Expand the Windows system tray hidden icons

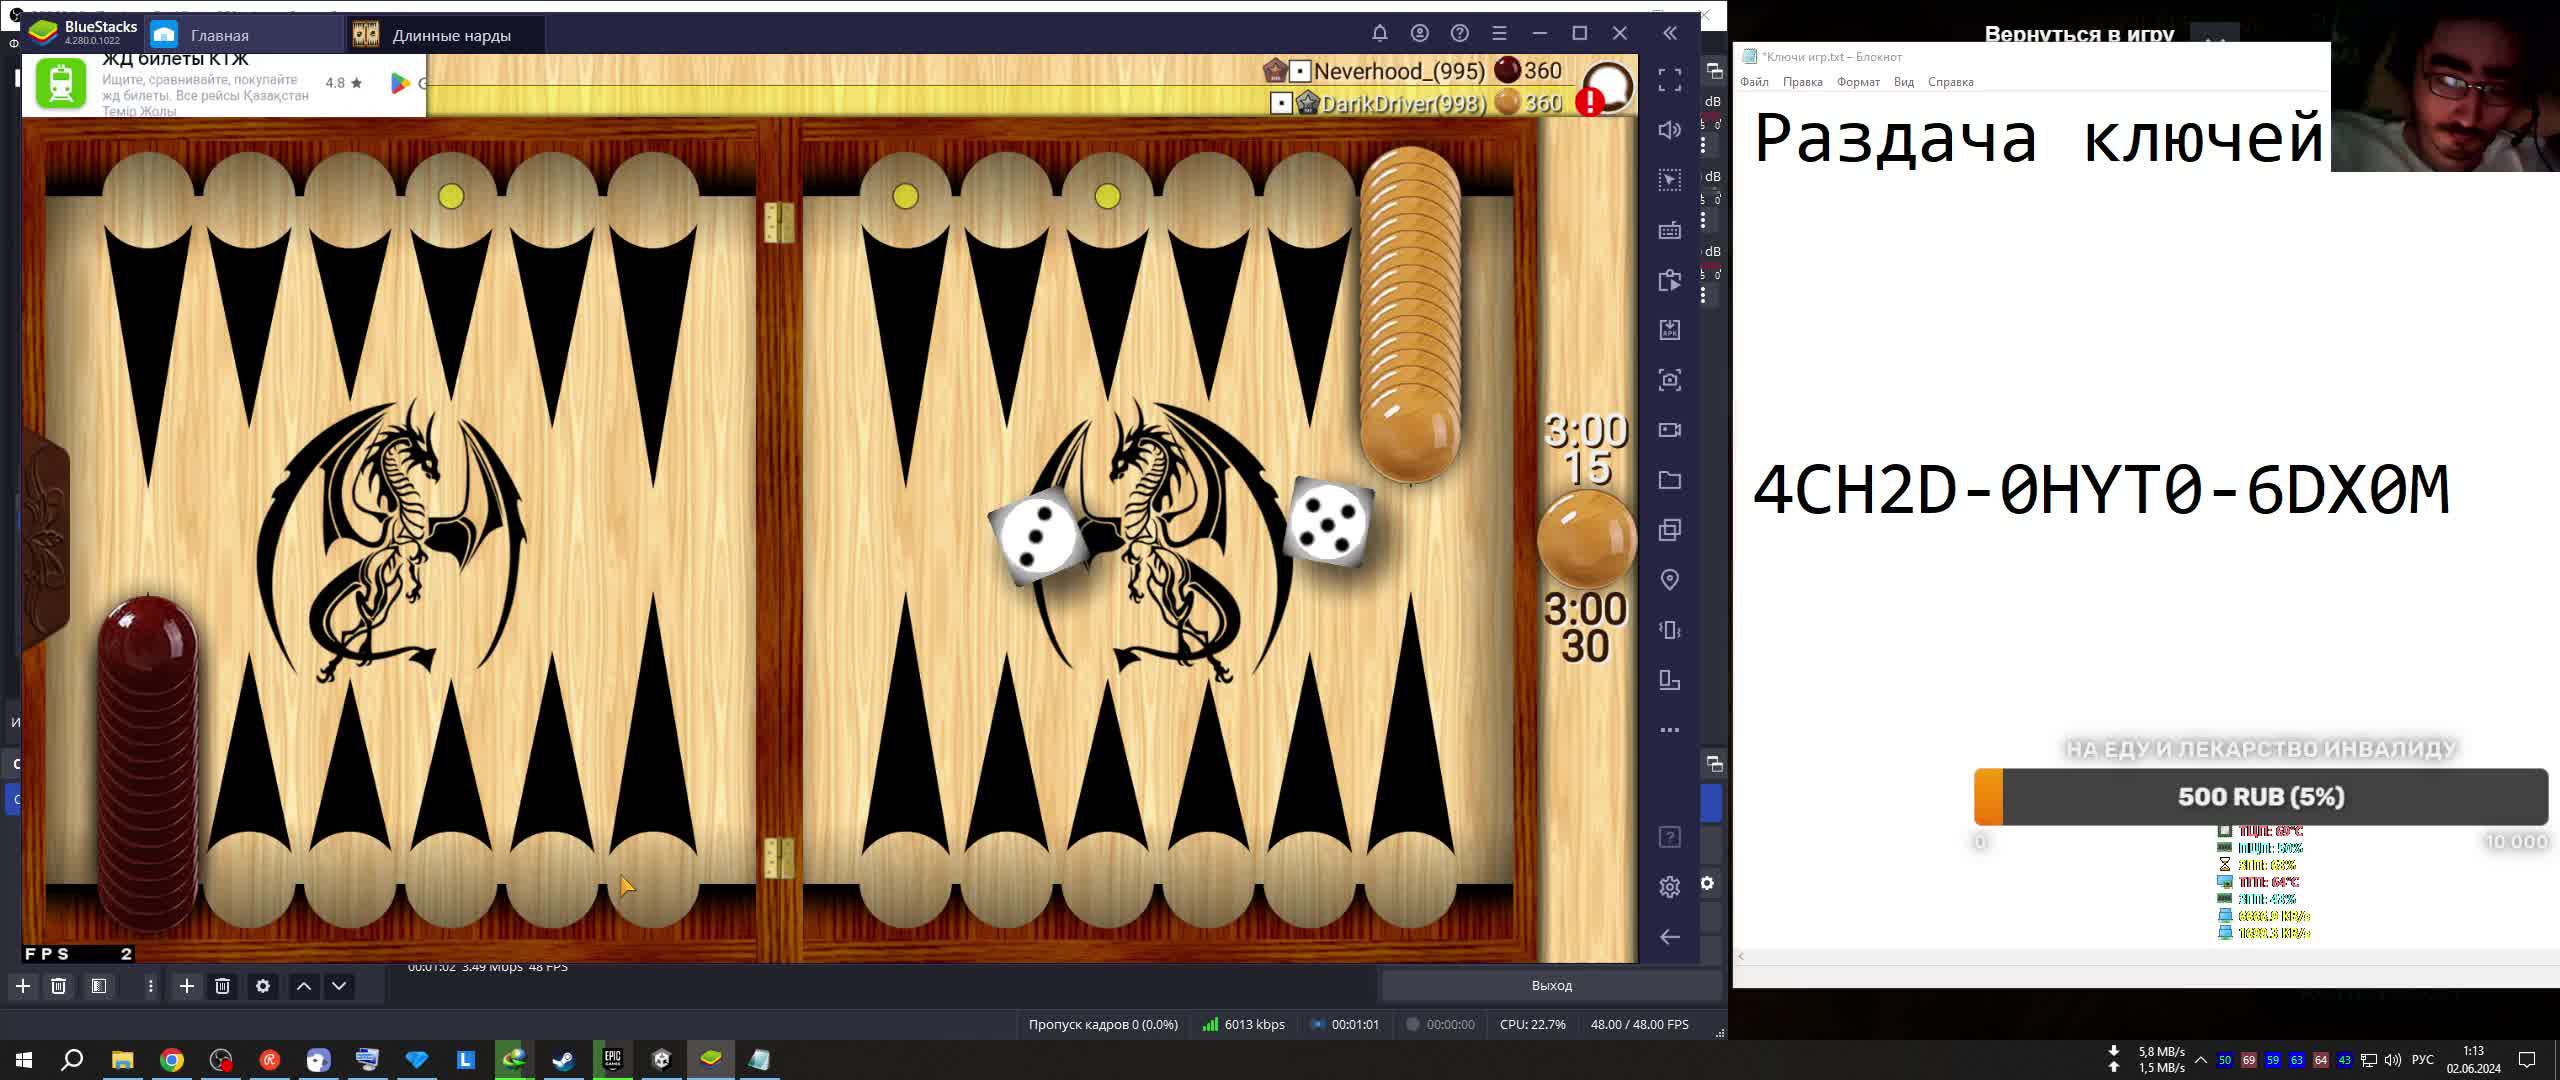[x=2200, y=1060]
